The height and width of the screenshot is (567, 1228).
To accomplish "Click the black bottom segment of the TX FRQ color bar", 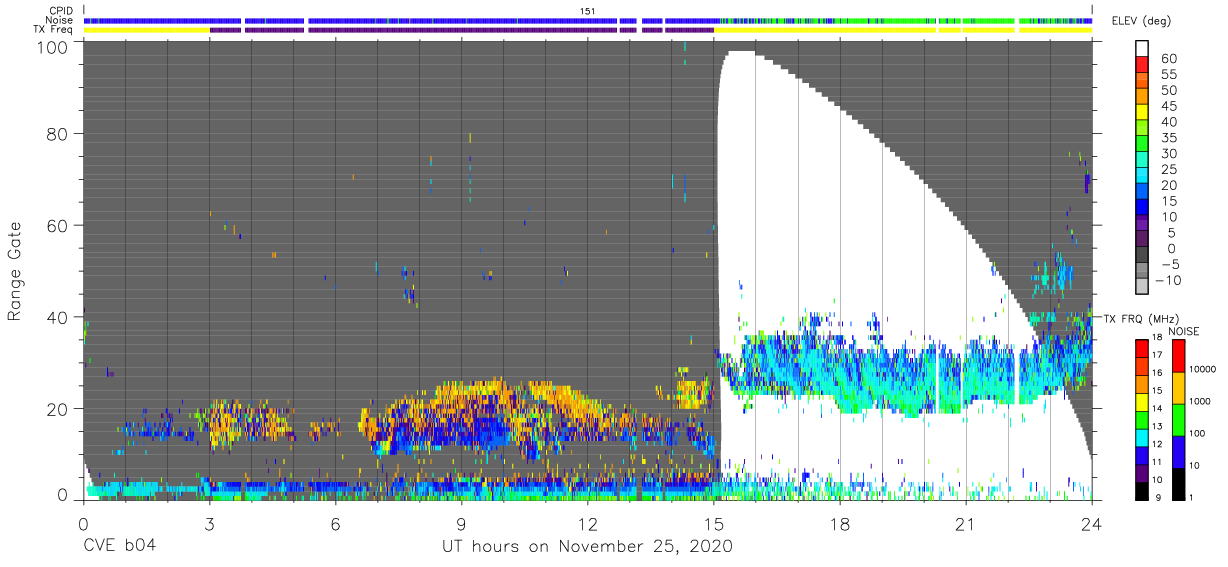I will coord(1140,489).
